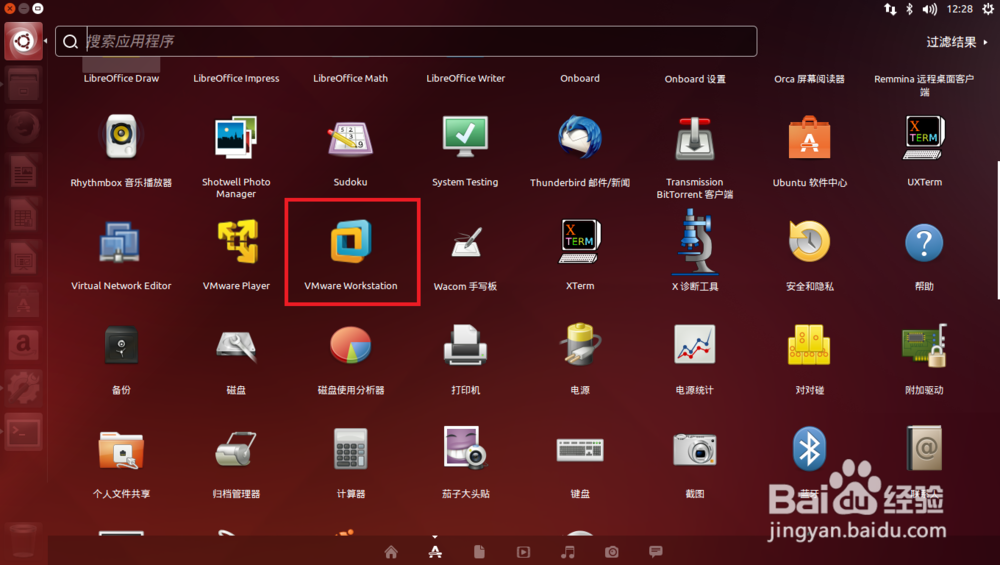Open Ubuntu Software Center
Image resolution: width=1000 pixels, height=565 pixels.
tap(809, 136)
